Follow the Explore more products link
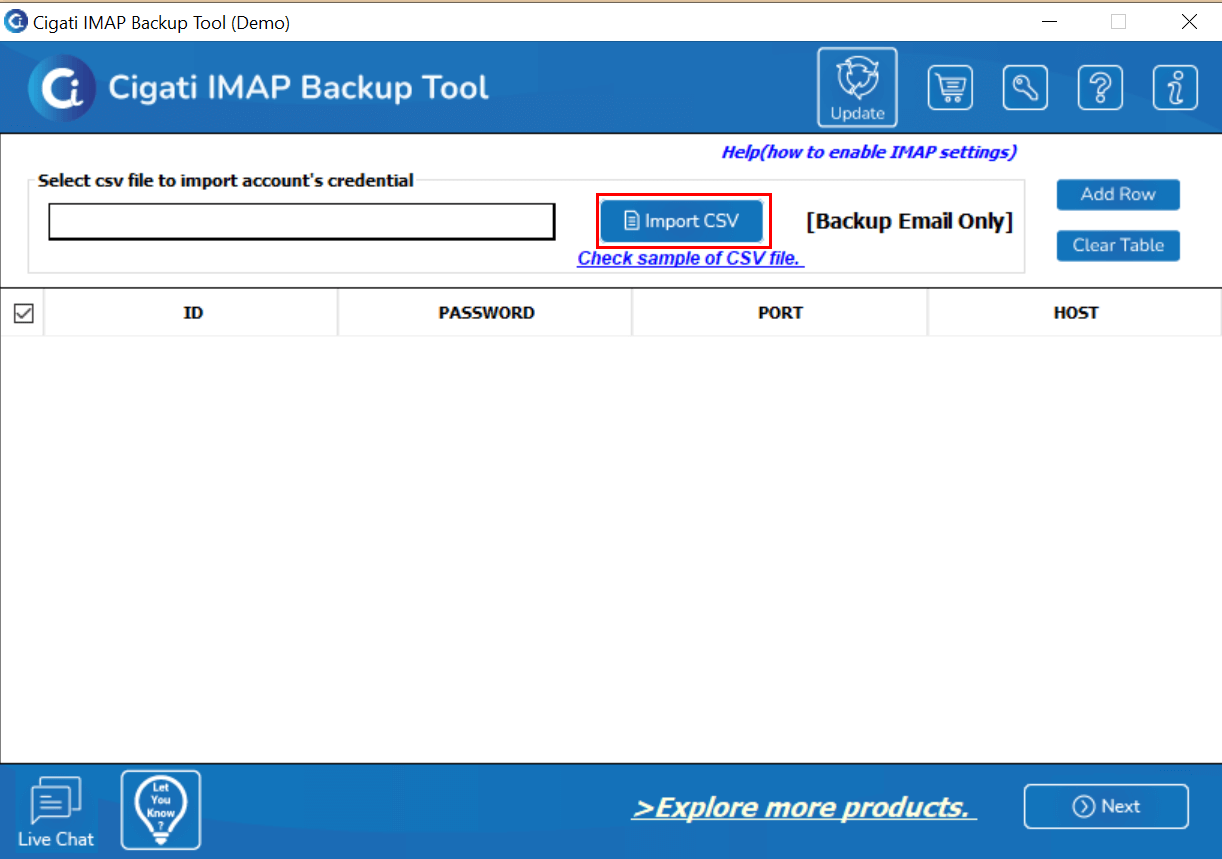This screenshot has height=859, width=1222. [x=804, y=807]
